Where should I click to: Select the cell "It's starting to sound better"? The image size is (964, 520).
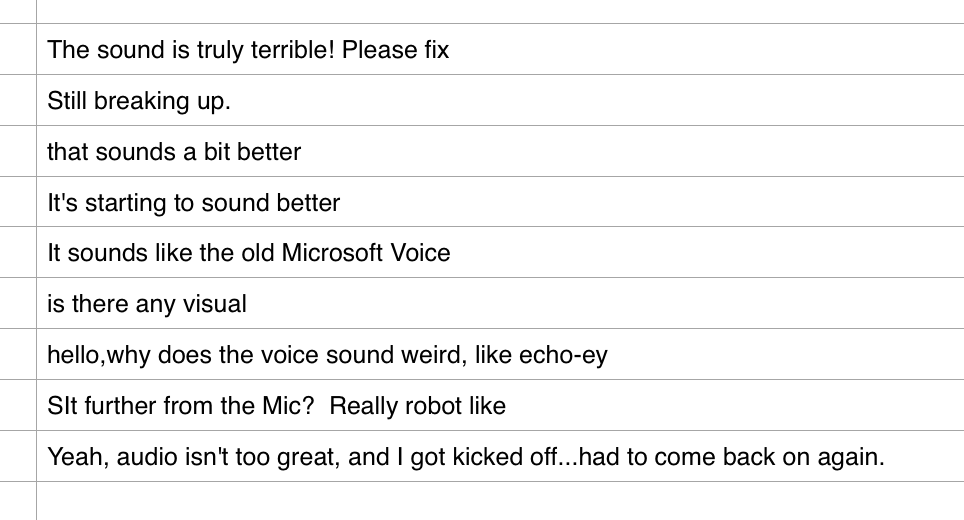tap(500, 202)
